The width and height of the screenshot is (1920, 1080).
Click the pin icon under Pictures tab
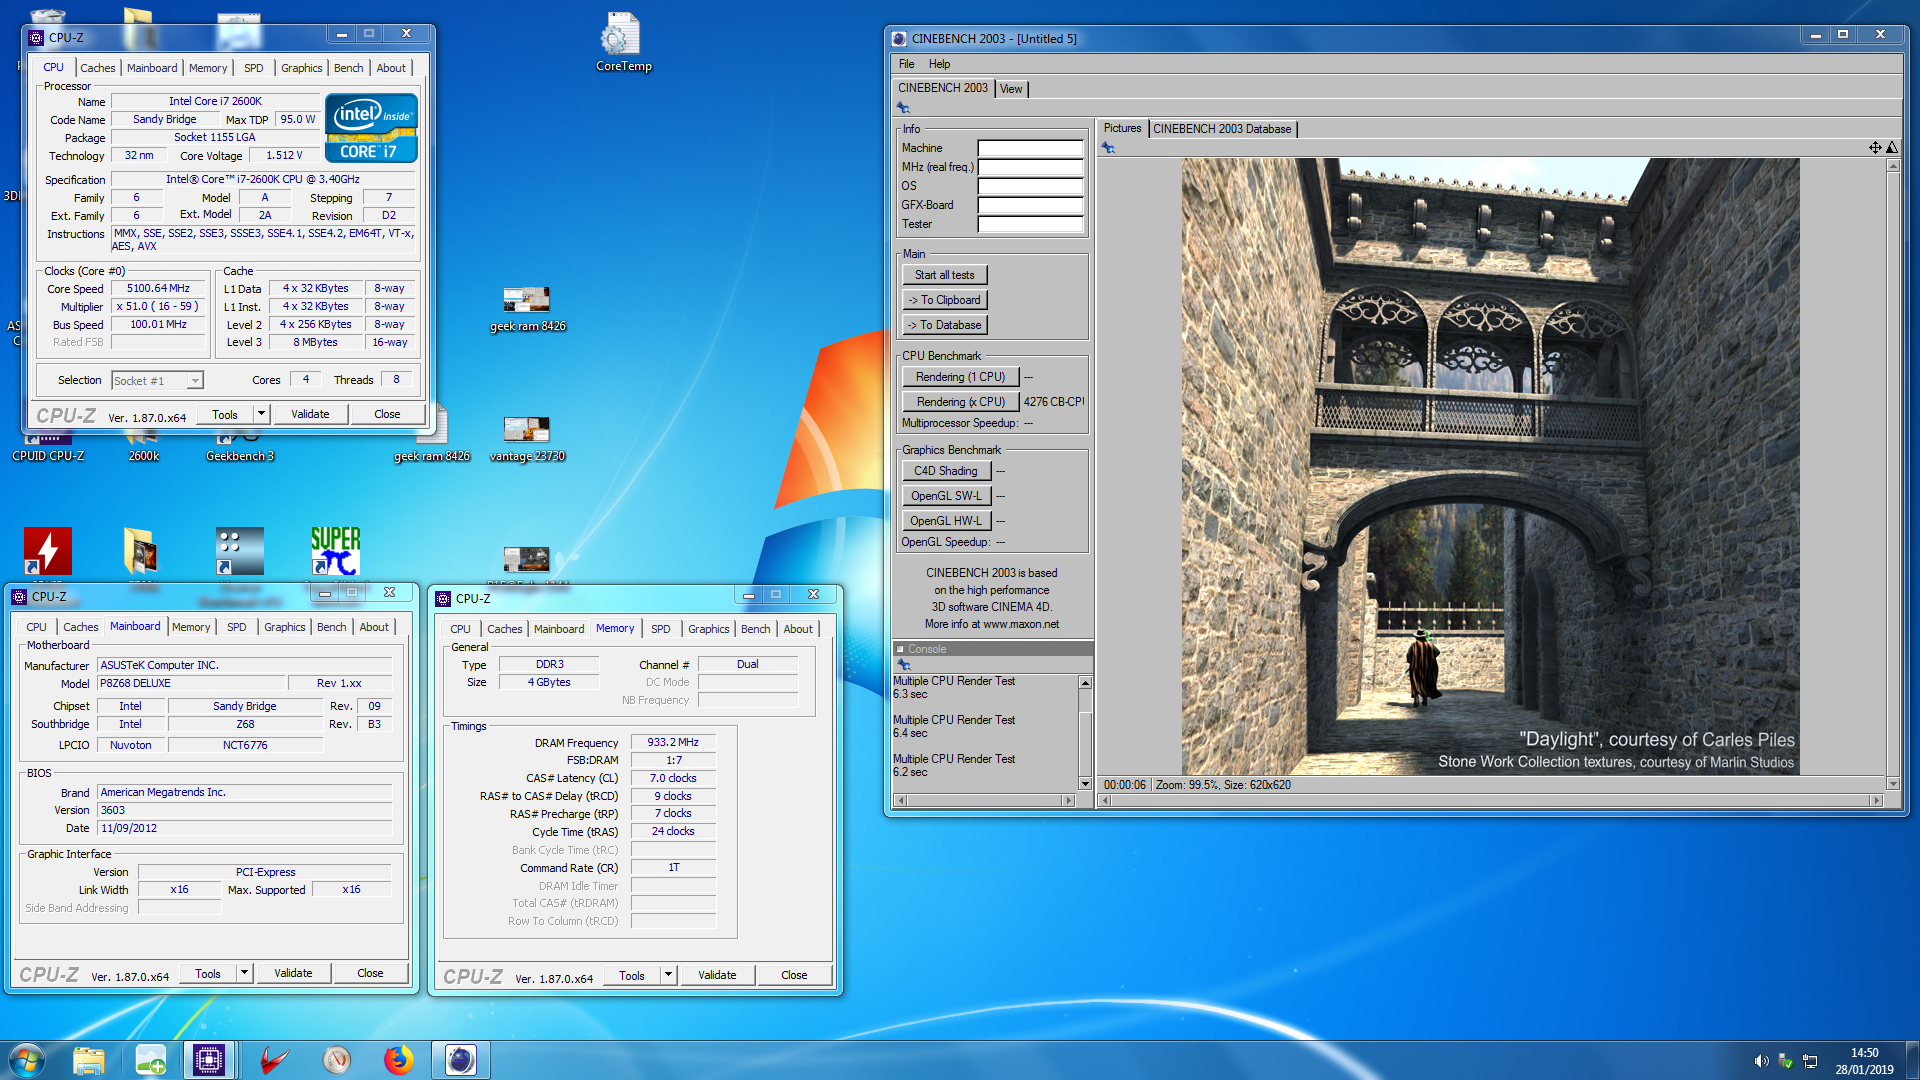click(x=1108, y=147)
